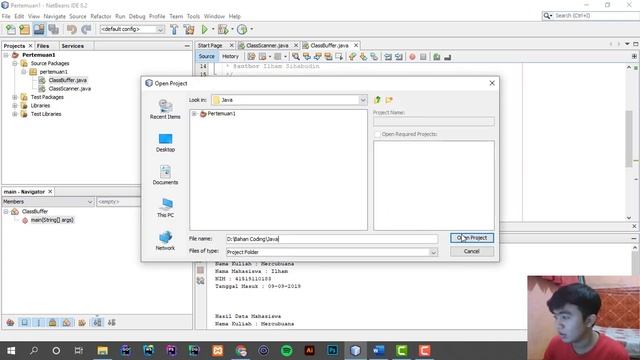Click the Debug Project icon
Viewport: 640px width, 360px height.
click(x=223, y=29)
